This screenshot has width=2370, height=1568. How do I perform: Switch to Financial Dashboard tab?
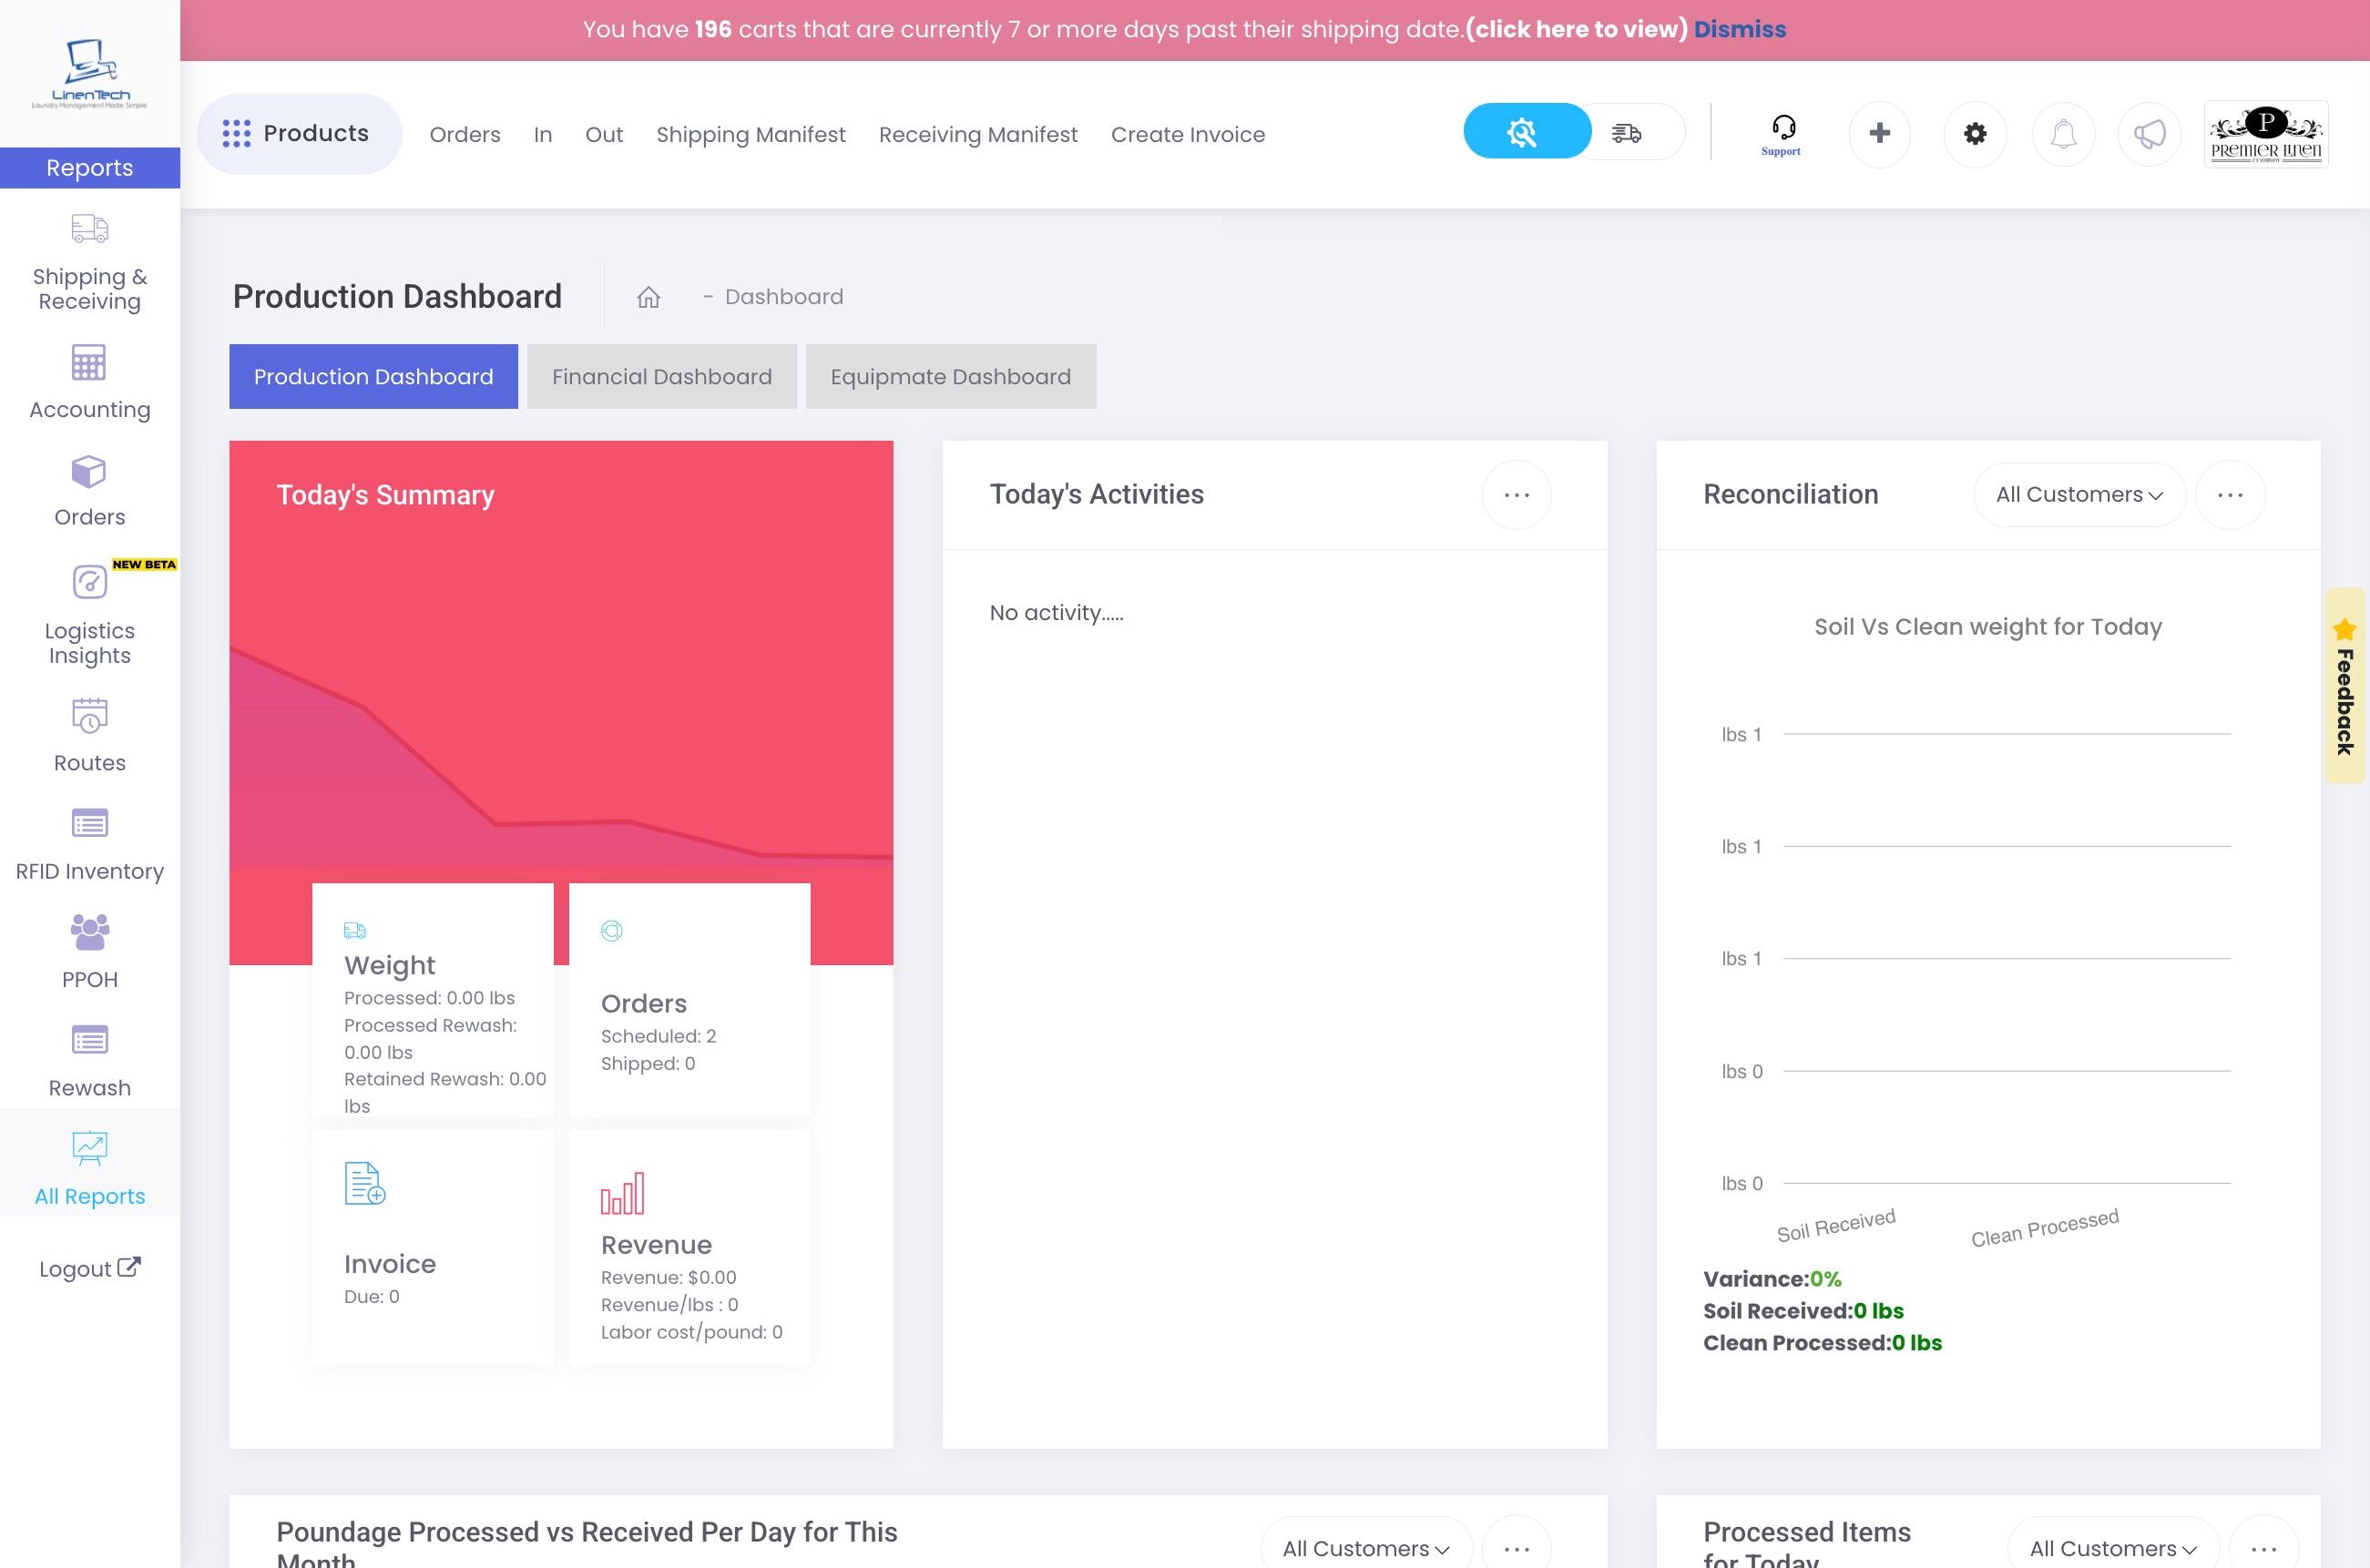pos(661,376)
